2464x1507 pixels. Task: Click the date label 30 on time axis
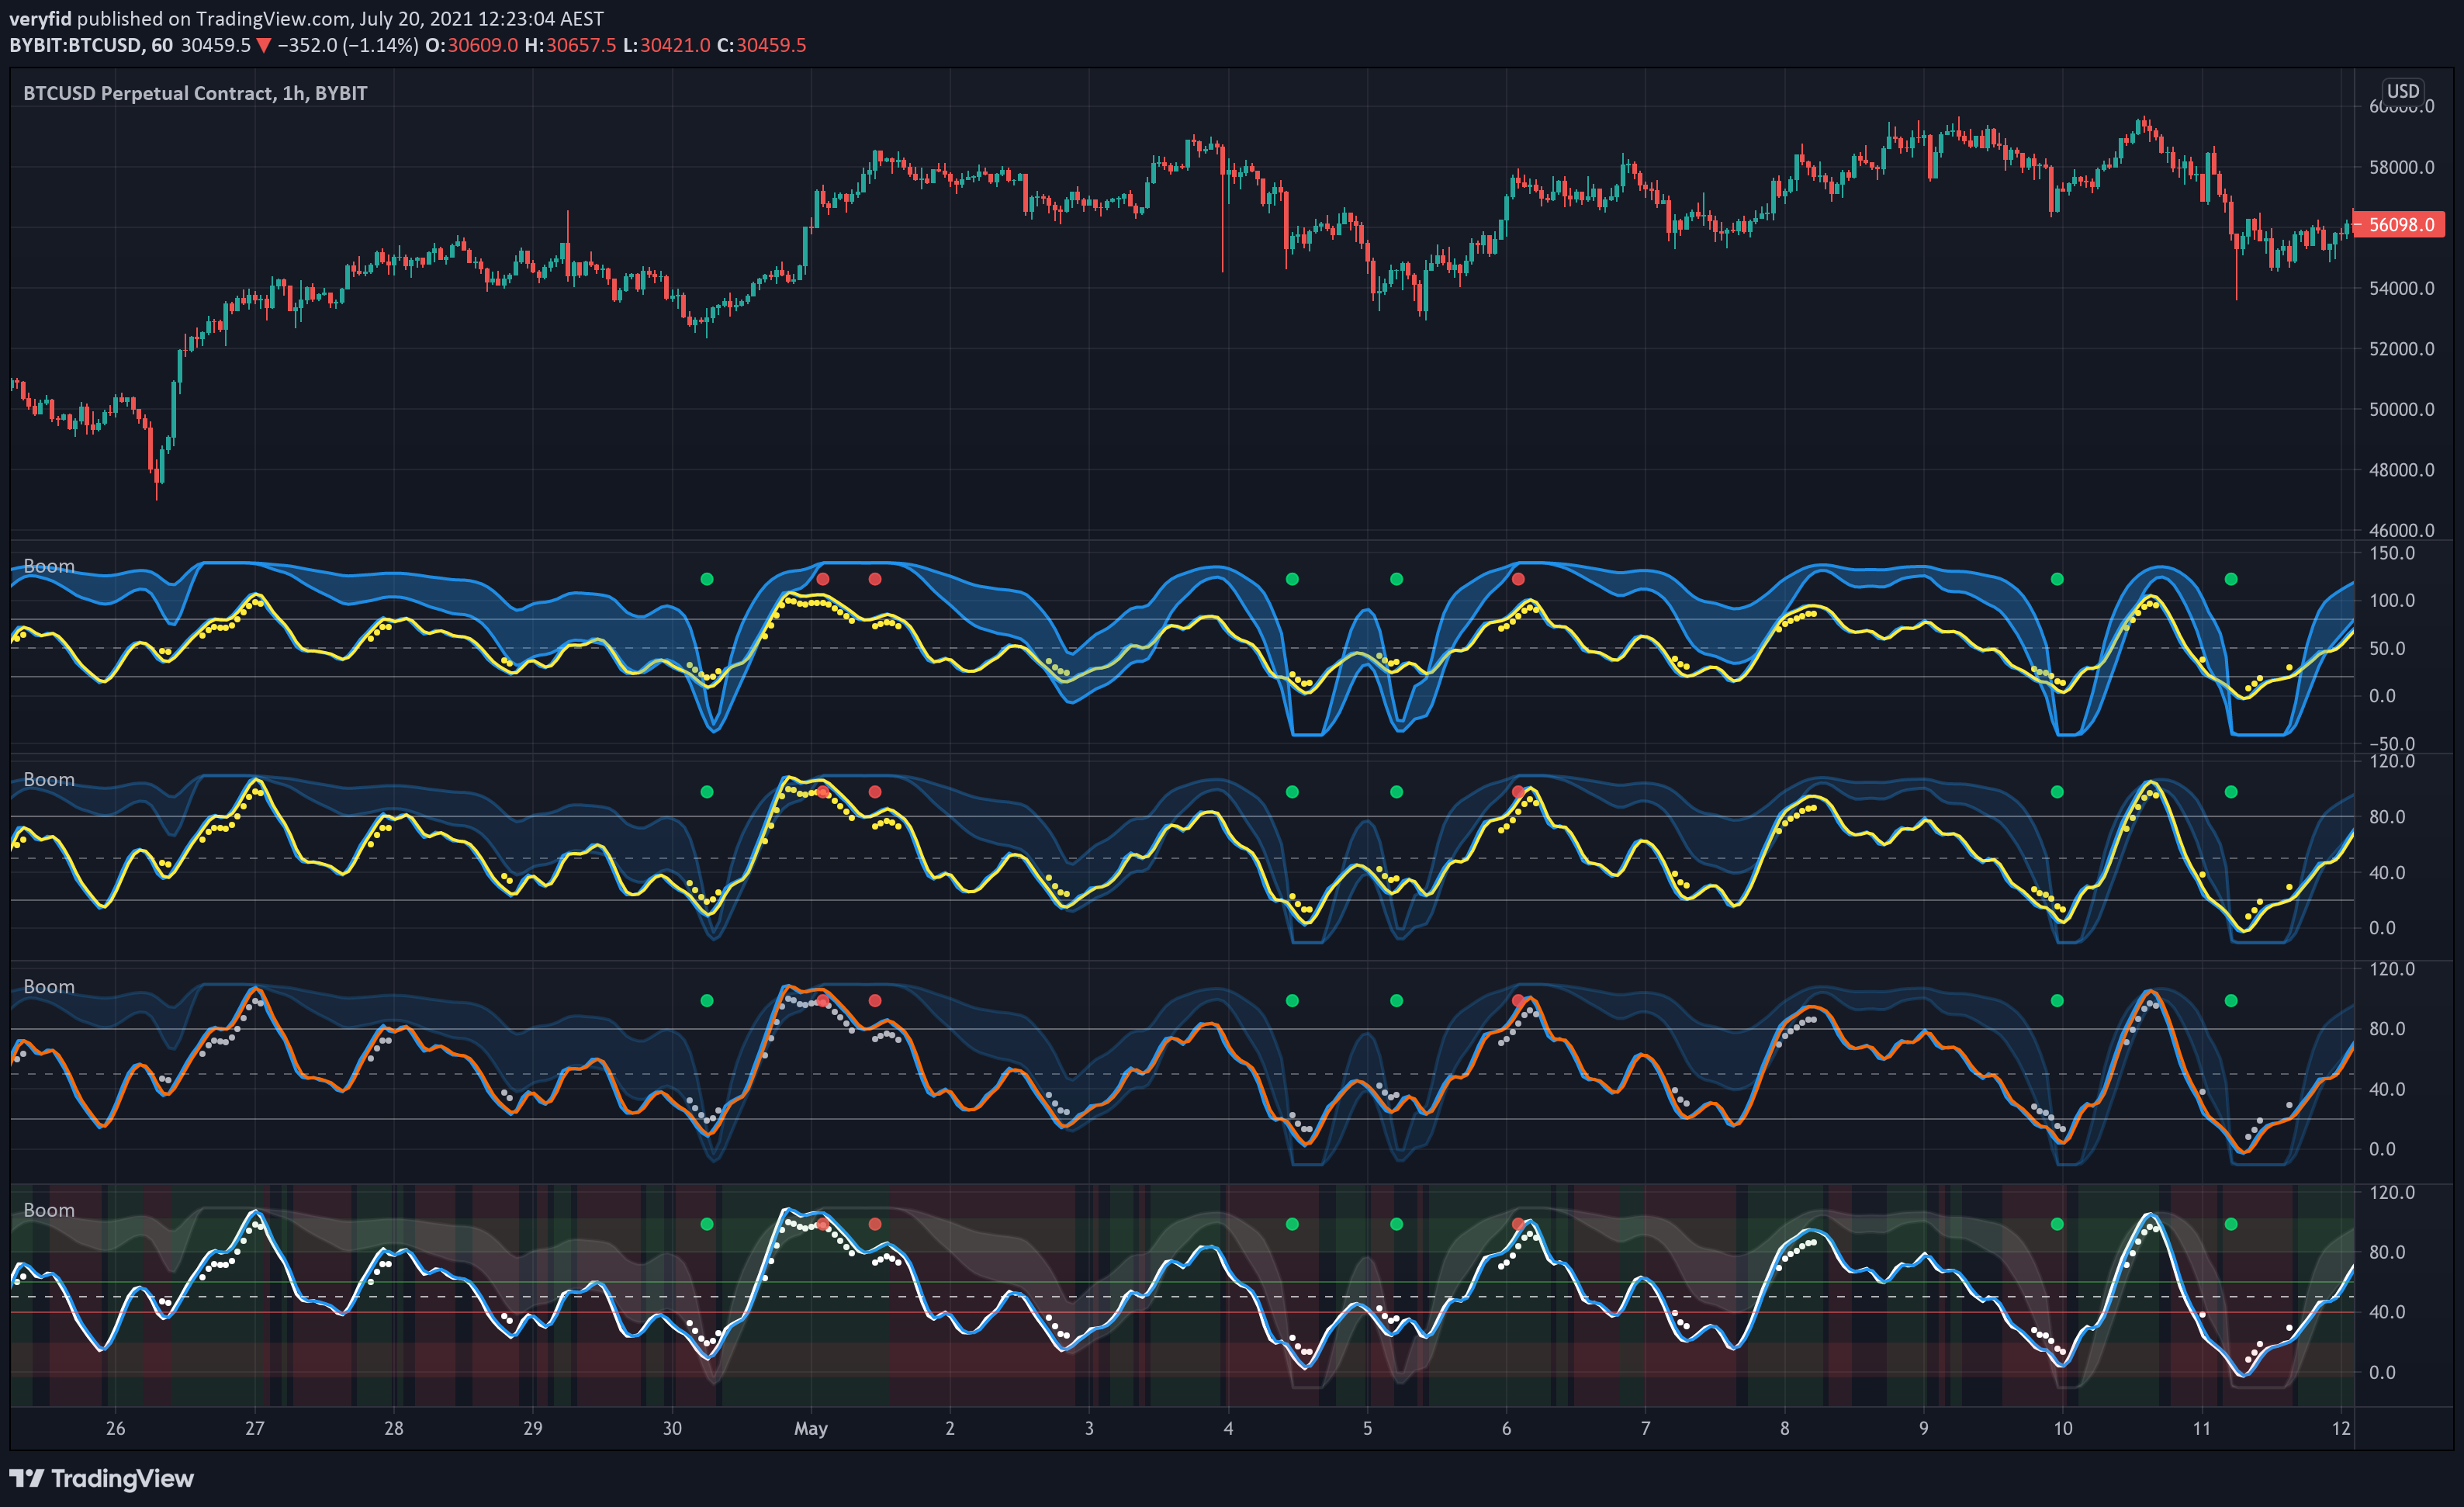coord(672,1428)
